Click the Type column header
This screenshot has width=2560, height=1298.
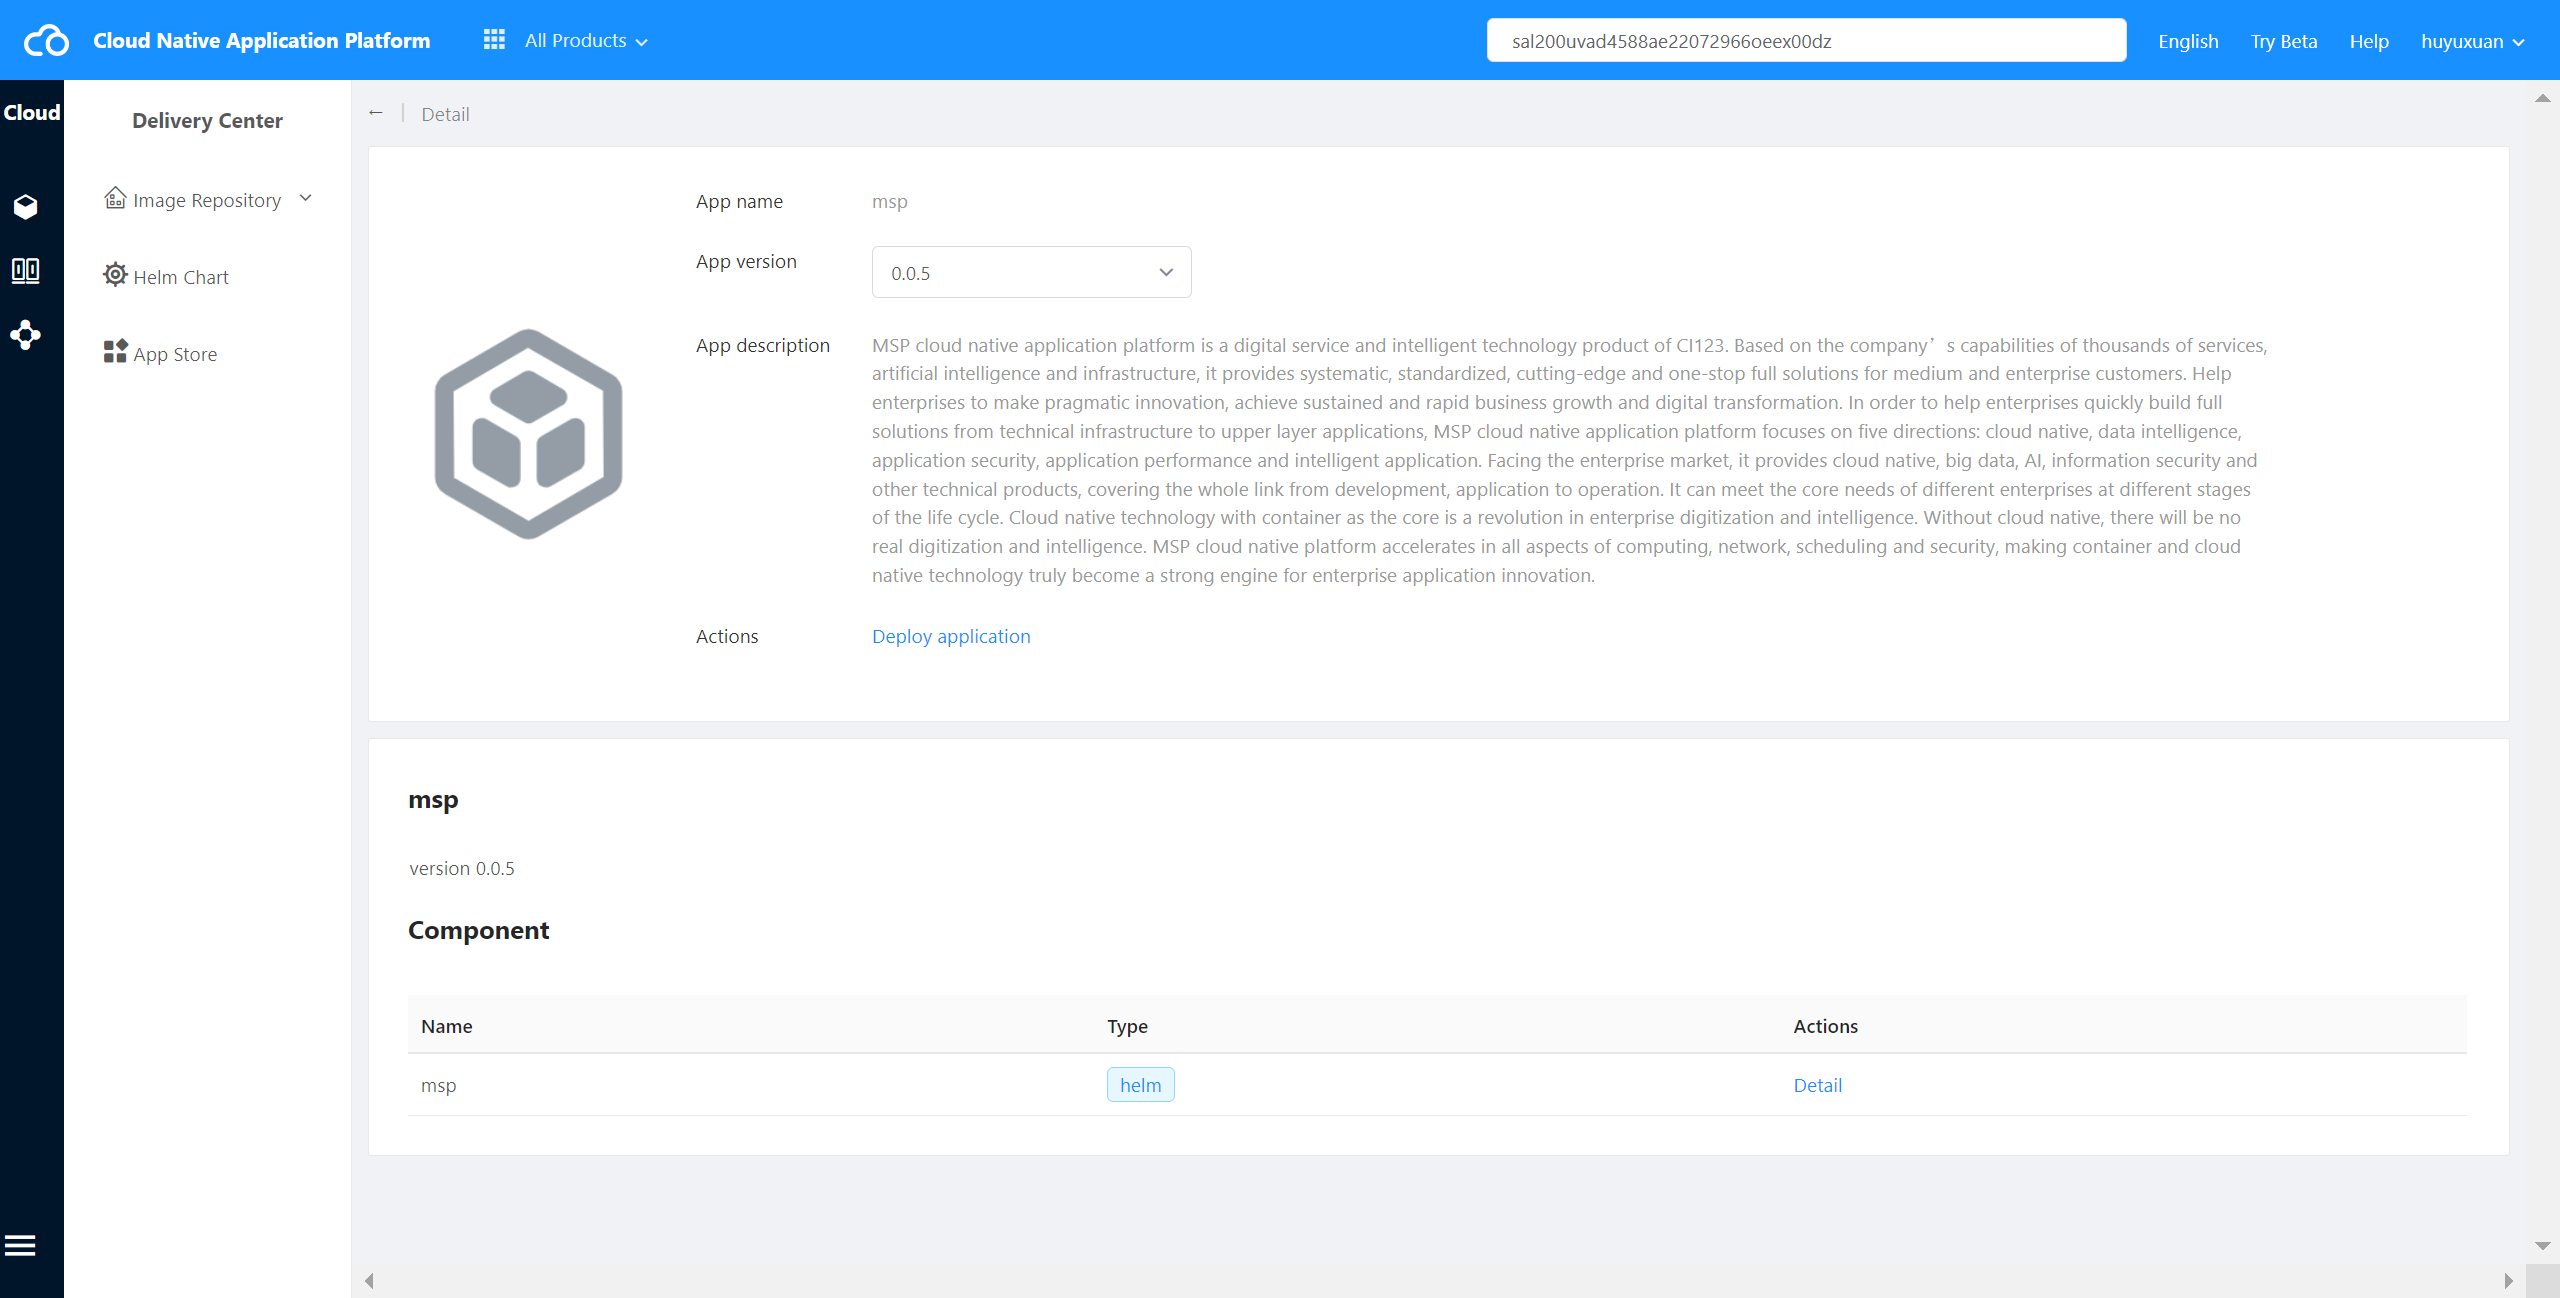coord(1127,1026)
